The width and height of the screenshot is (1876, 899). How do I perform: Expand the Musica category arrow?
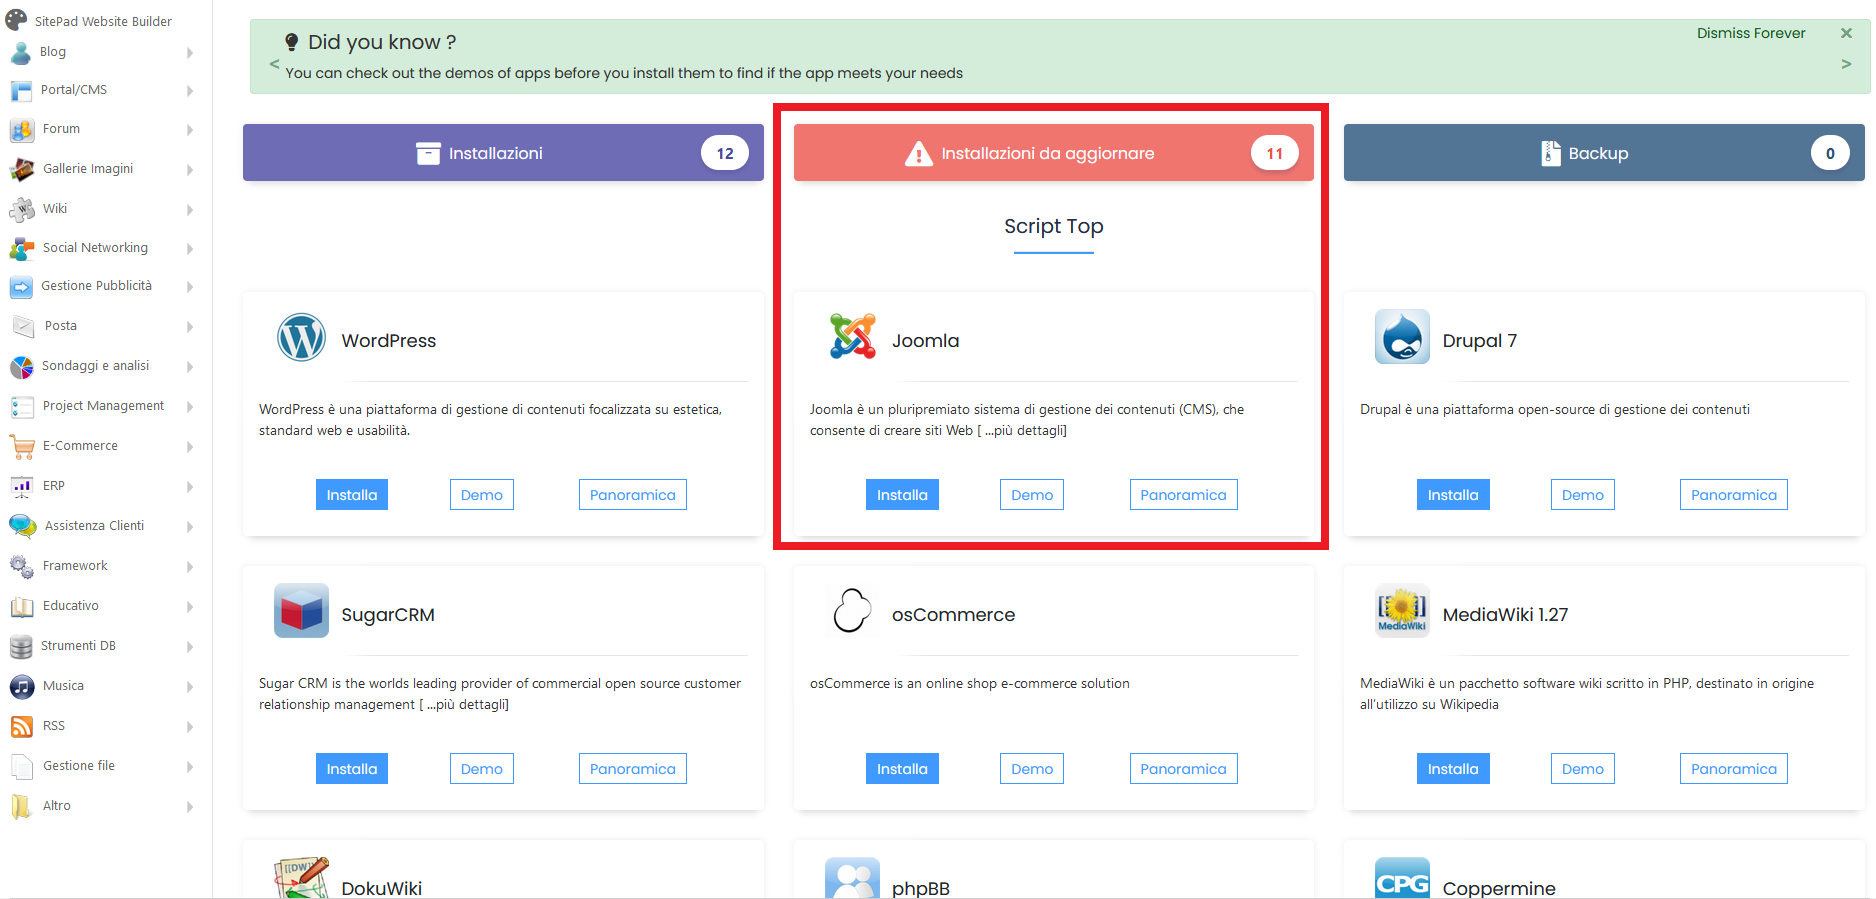190,687
